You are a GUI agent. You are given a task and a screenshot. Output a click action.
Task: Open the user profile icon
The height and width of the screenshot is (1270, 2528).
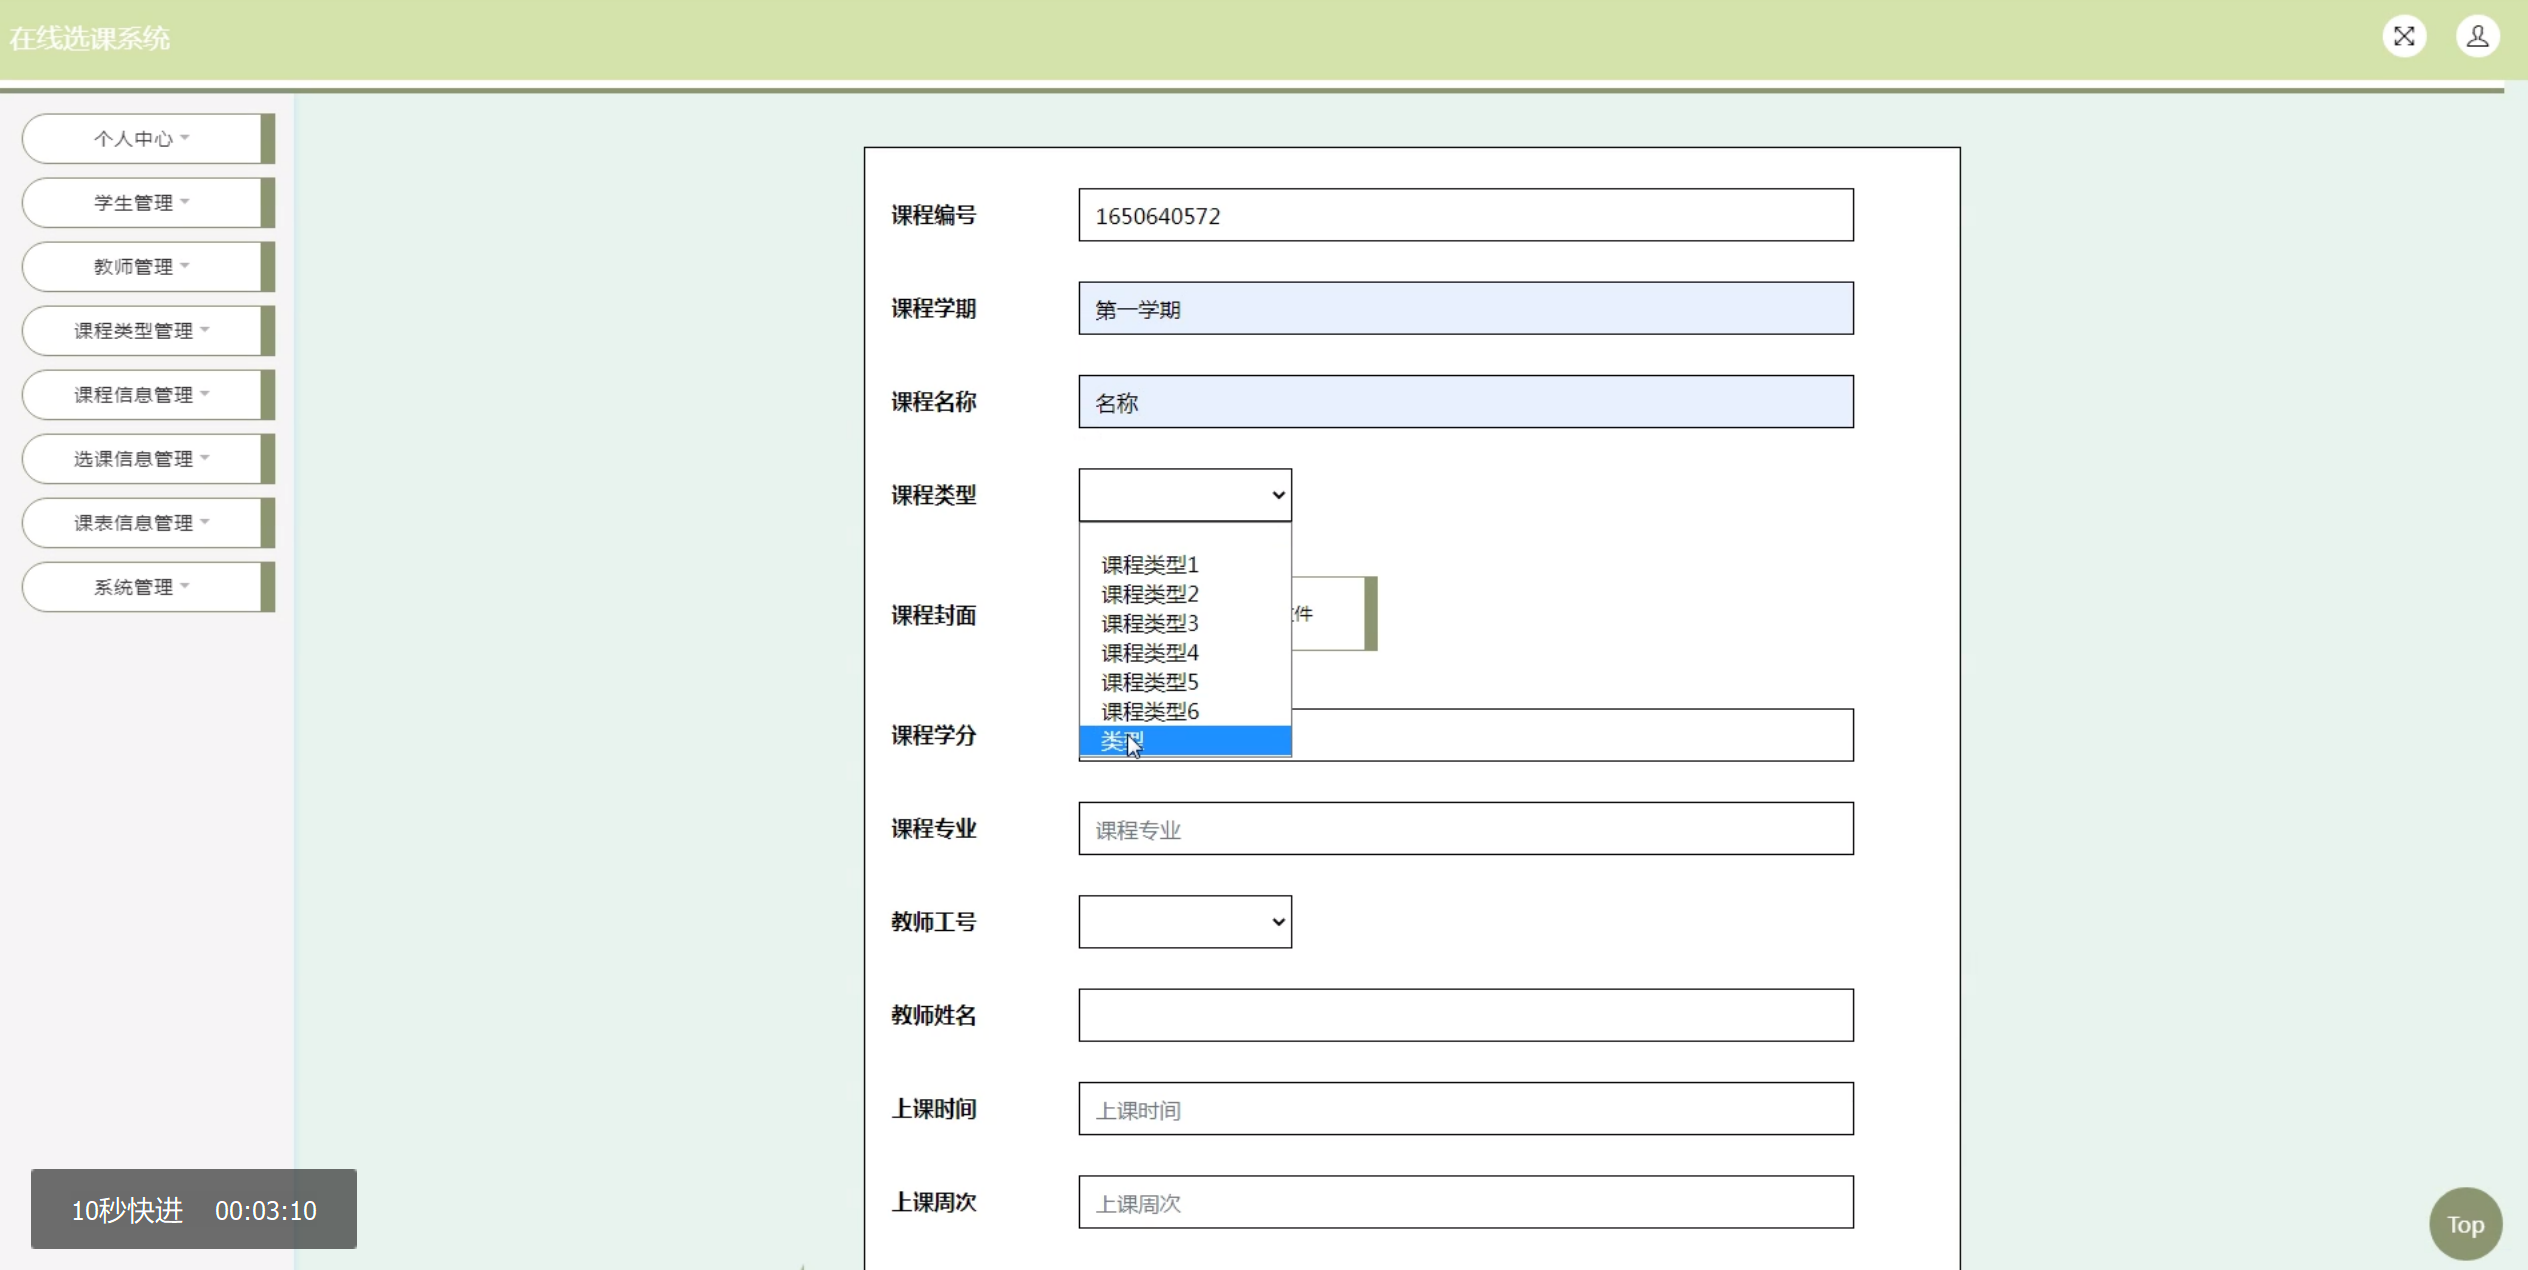[2477, 37]
